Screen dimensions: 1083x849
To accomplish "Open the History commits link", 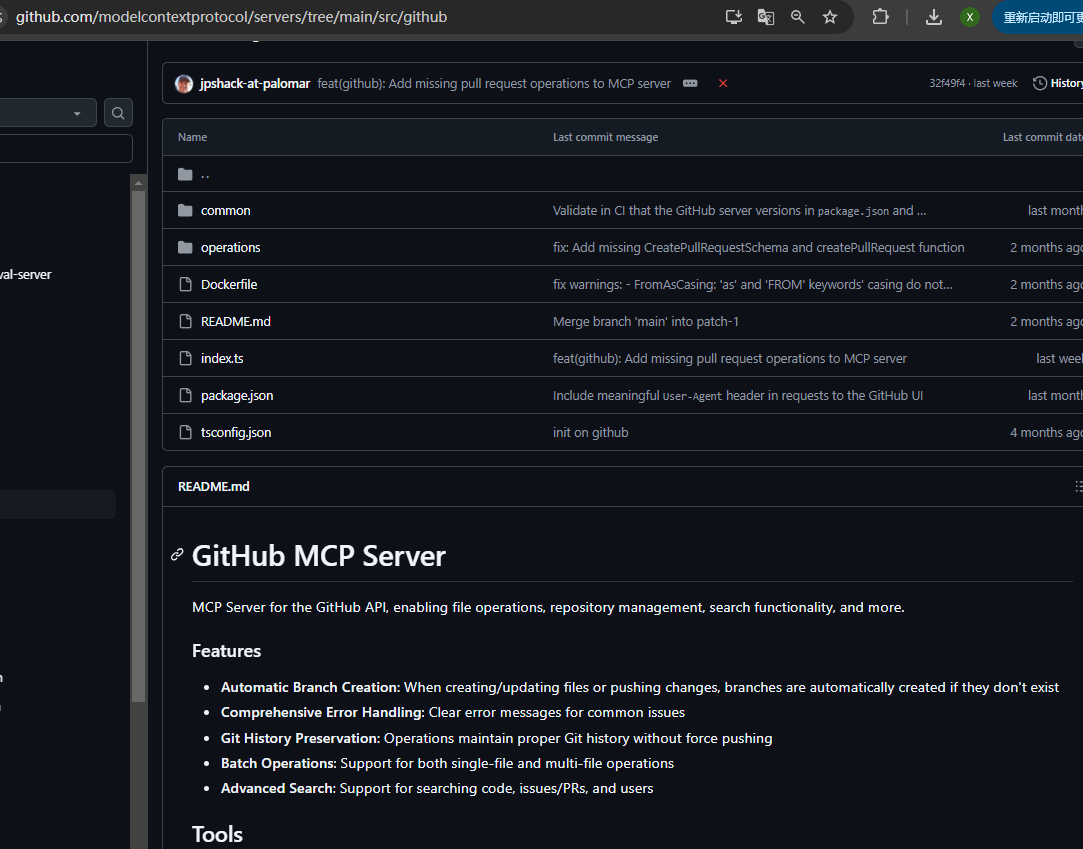I will (x=1058, y=84).
